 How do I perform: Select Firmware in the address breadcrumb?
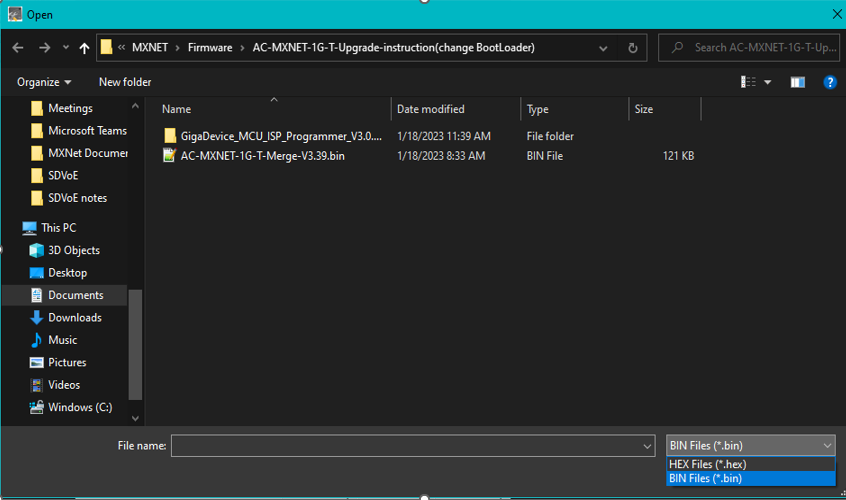210,47
